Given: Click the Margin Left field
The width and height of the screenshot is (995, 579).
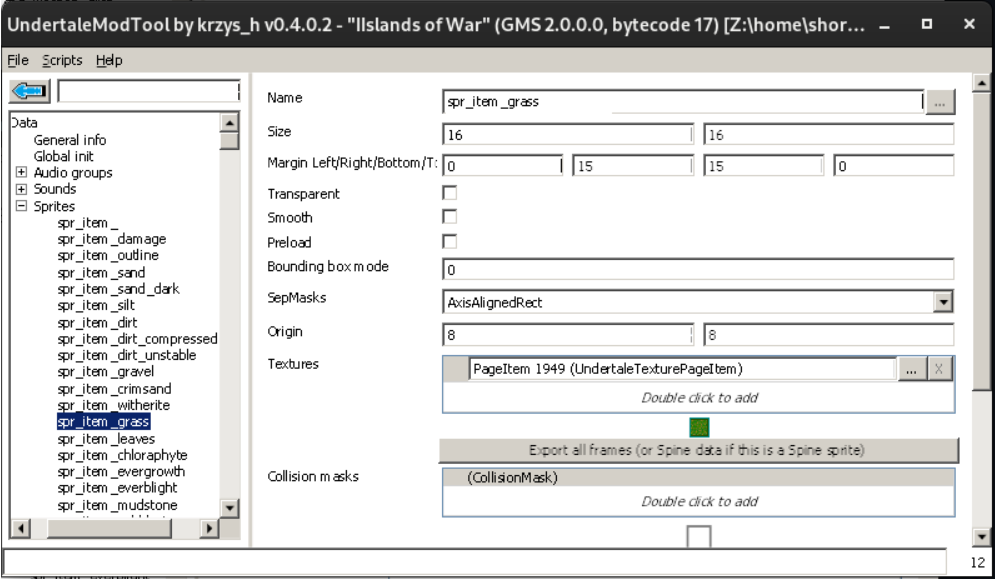Looking at the screenshot, I should (x=502, y=166).
